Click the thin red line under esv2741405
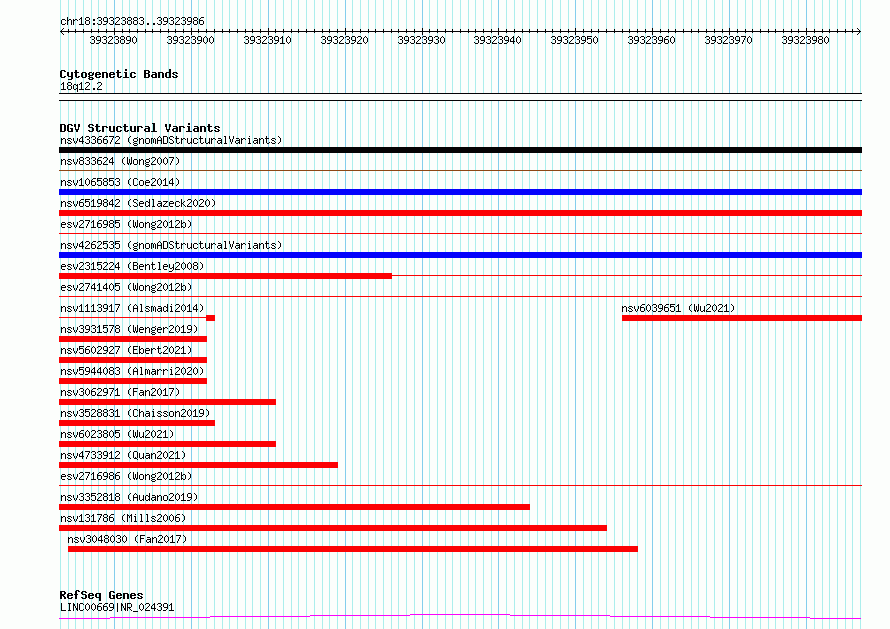Viewport: 890px width, 629px height. (x=460, y=296)
